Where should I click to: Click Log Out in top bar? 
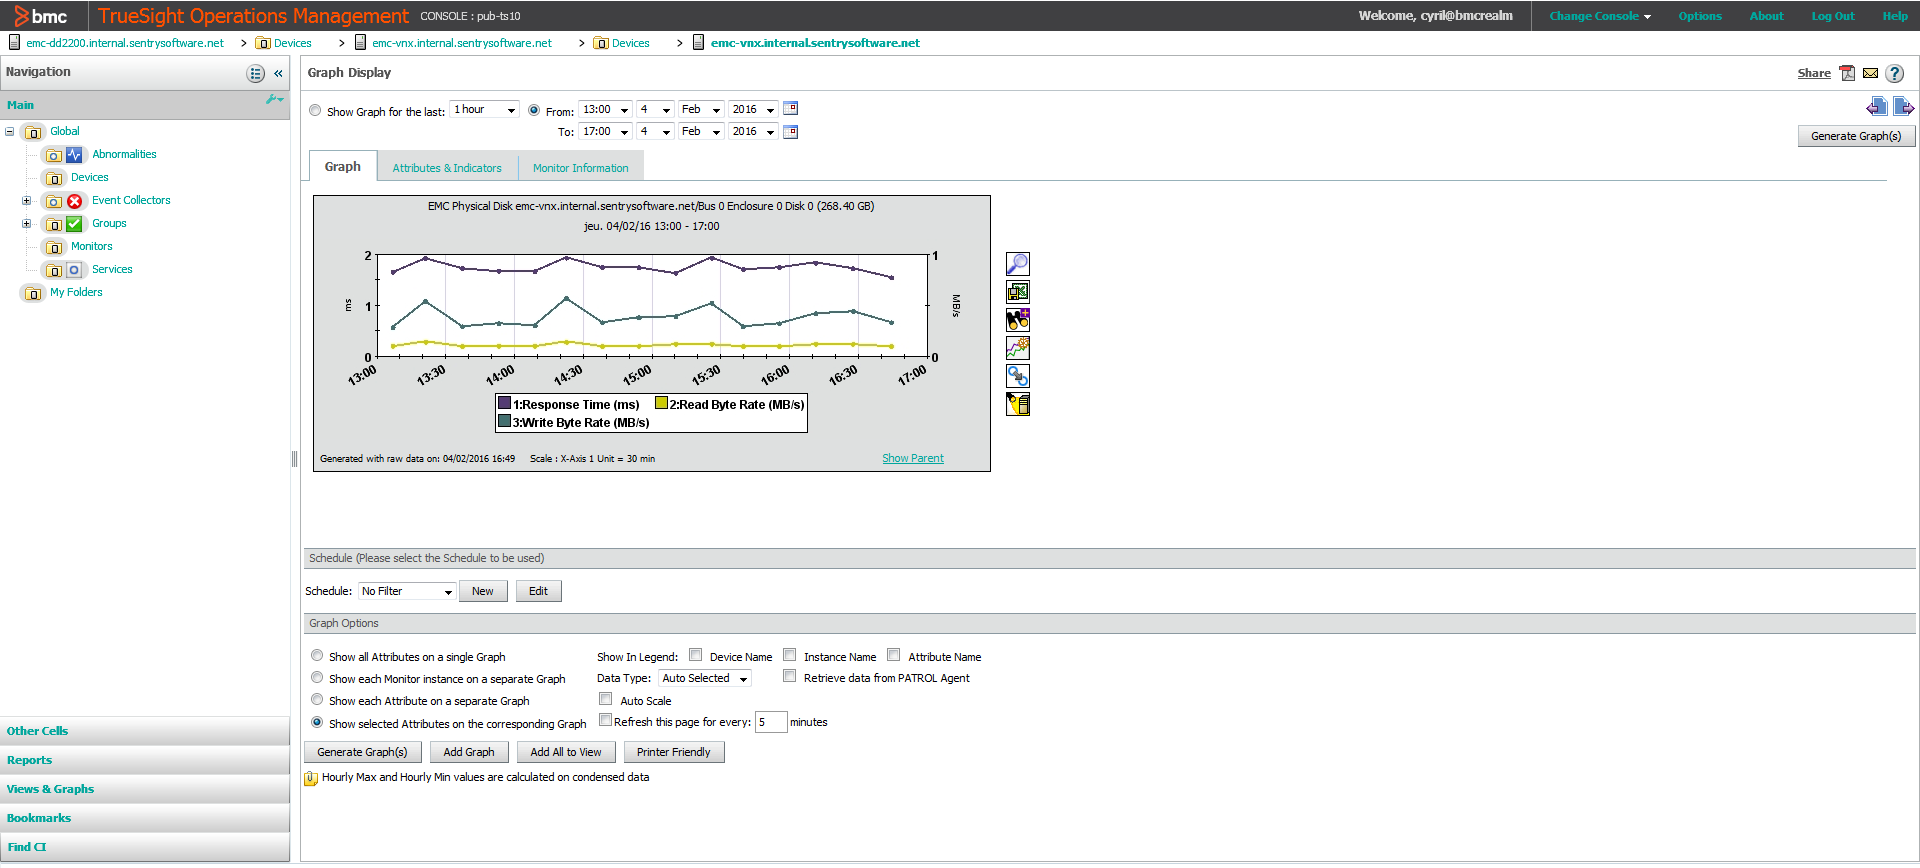pos(1833,16)
